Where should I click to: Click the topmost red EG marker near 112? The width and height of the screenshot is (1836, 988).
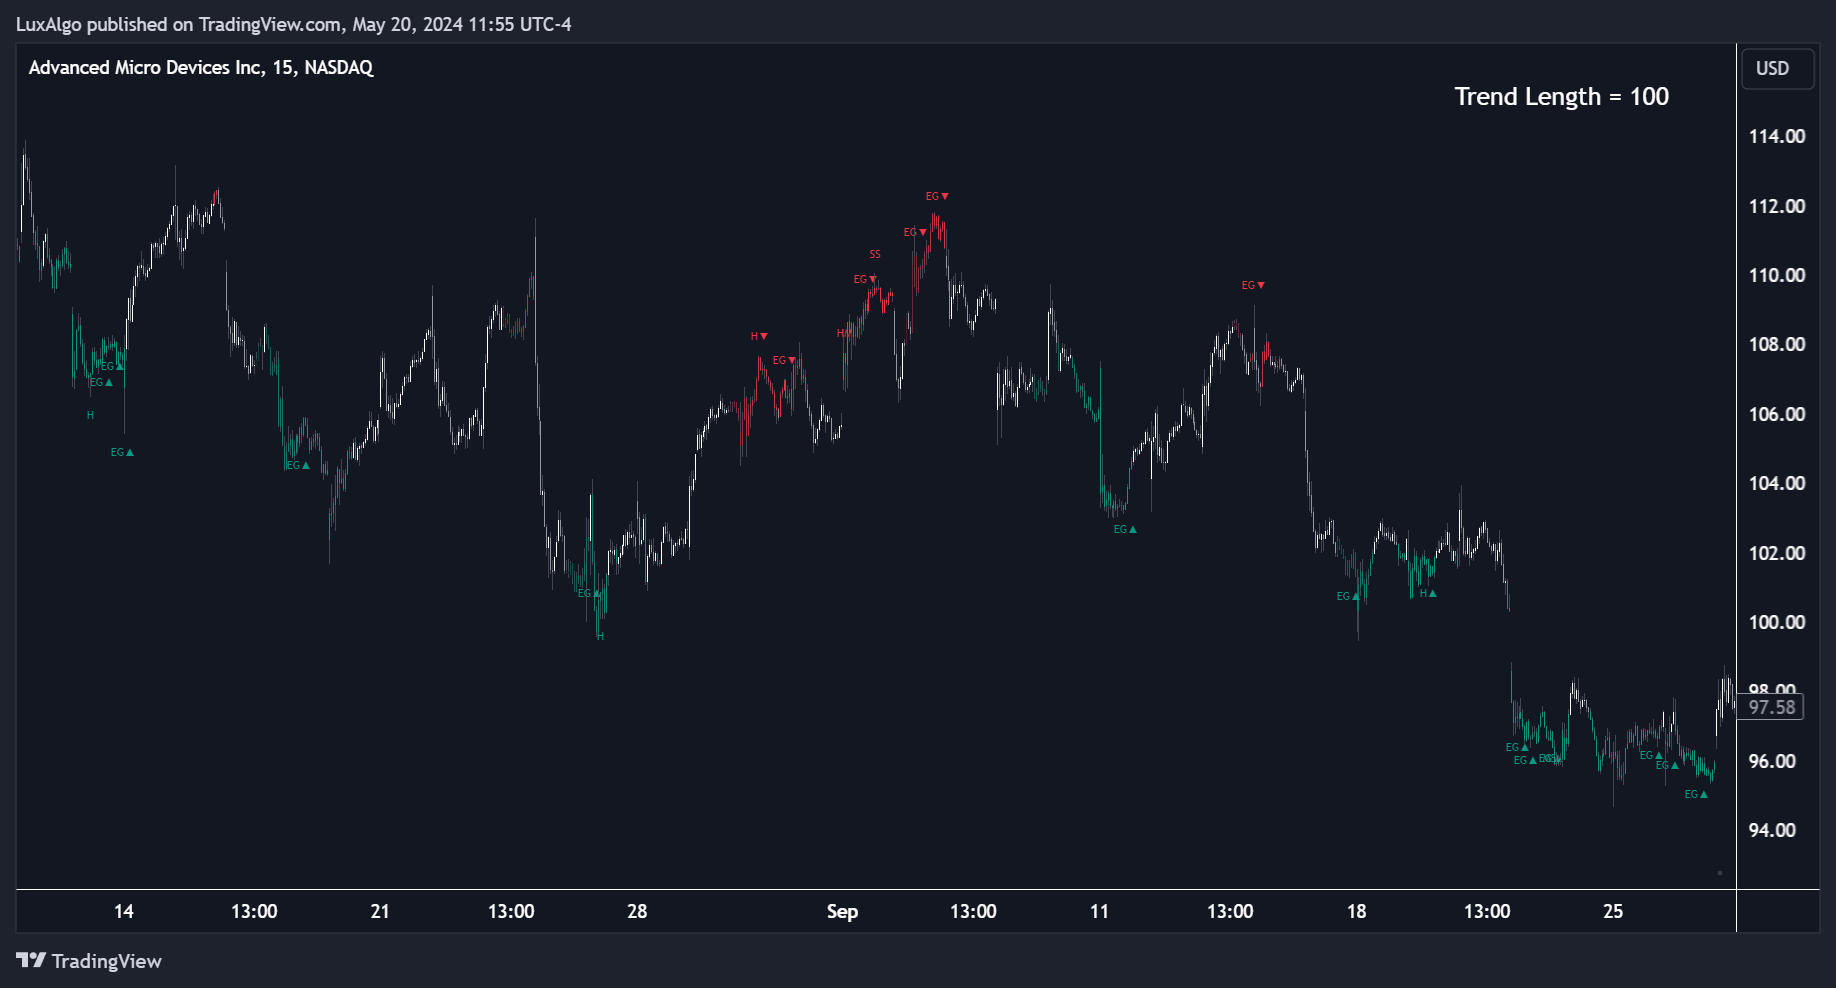point(937,196)
